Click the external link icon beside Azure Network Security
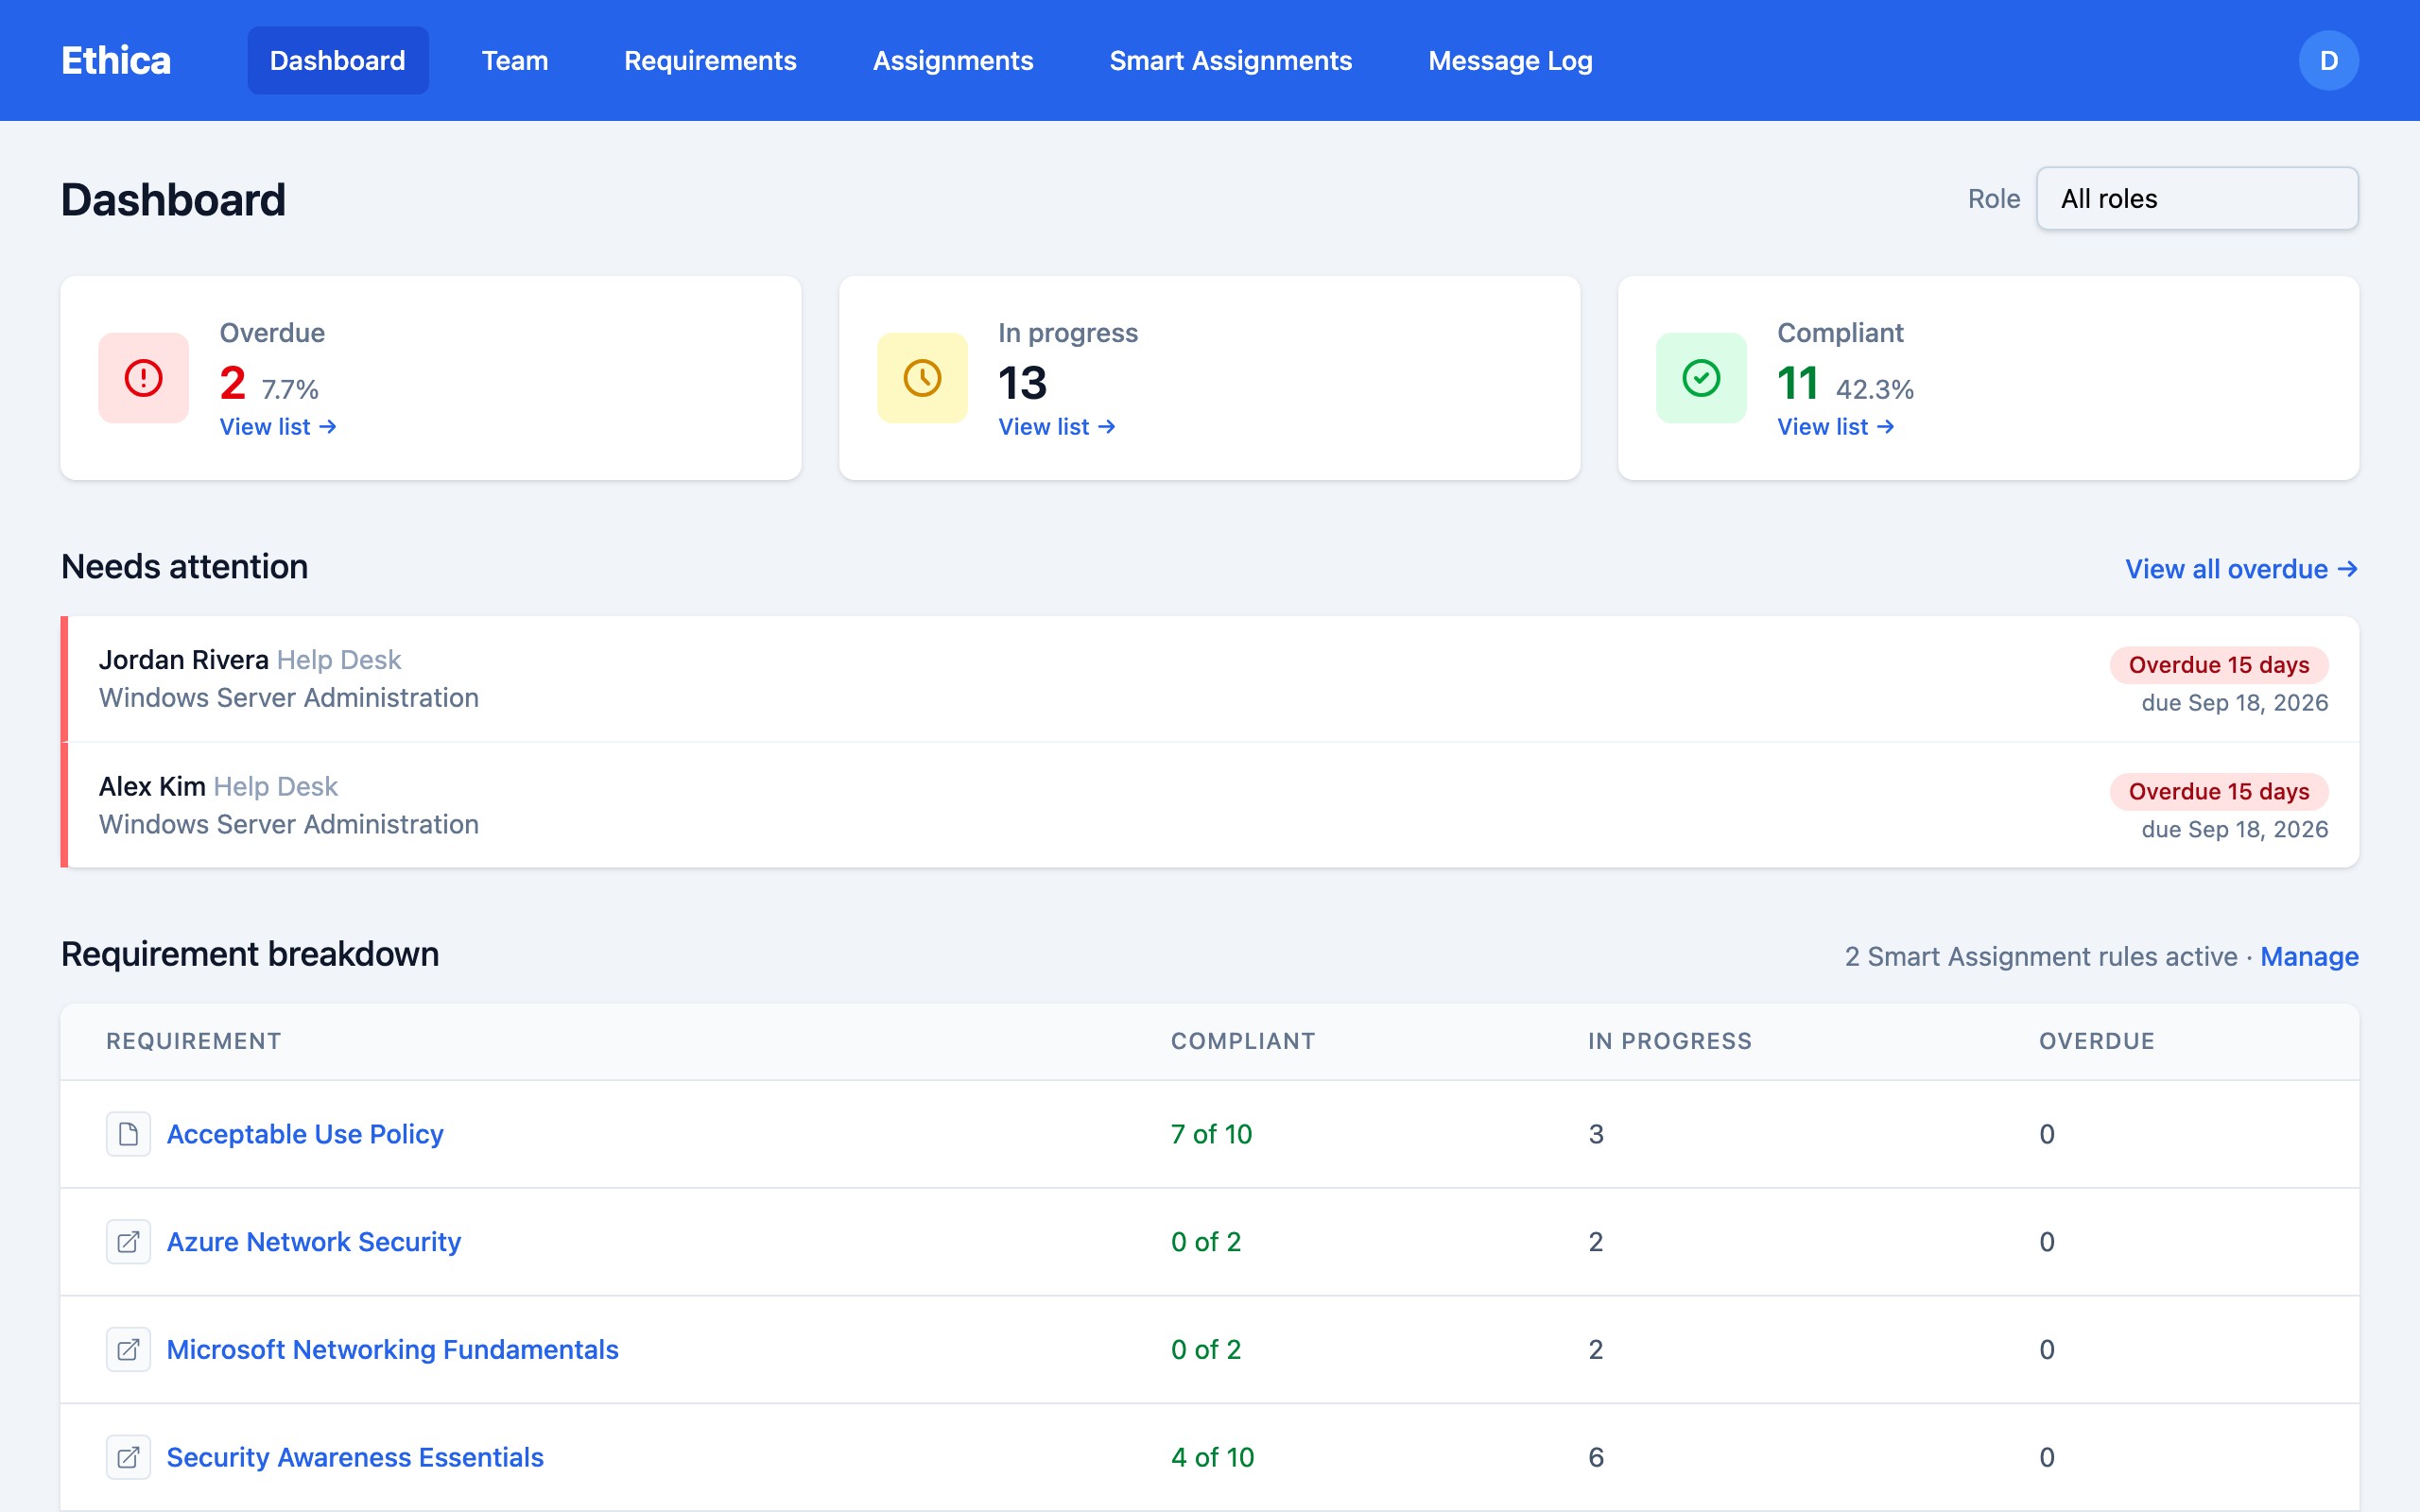 click(x=128, y=1242)
